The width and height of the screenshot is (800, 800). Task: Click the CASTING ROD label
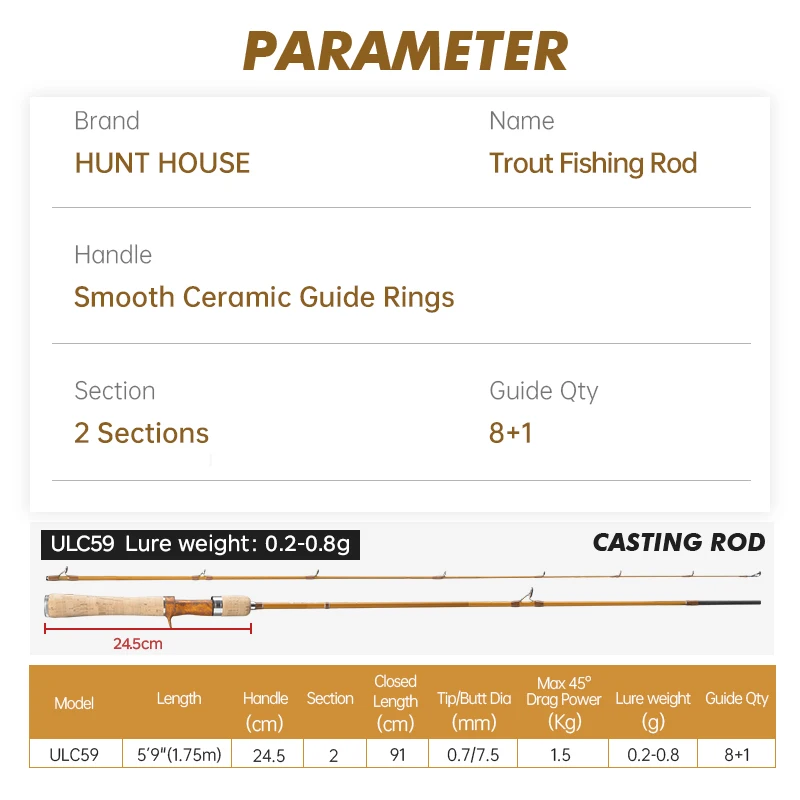(678, 543)
